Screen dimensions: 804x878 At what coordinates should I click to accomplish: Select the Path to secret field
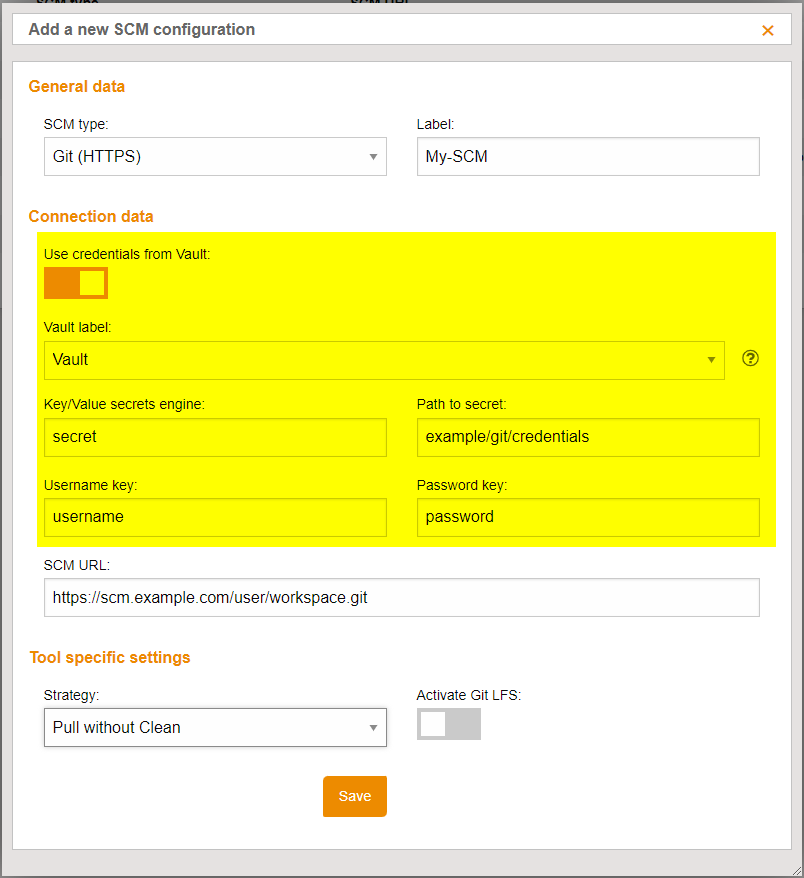(x=588, y=437)
